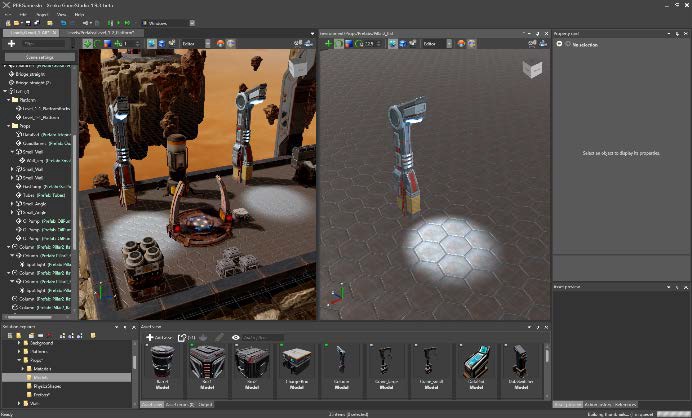Click the orientation cube in right viewport
Screen dimensions: 692x418
tap(534, 68)
